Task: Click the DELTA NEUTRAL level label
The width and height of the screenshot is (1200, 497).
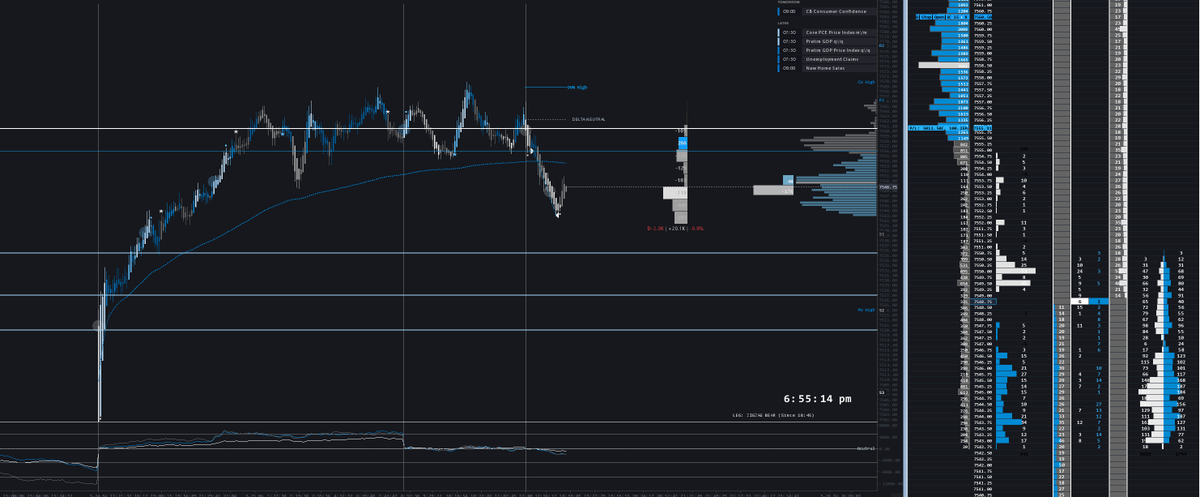Action: tap(589, 119)
